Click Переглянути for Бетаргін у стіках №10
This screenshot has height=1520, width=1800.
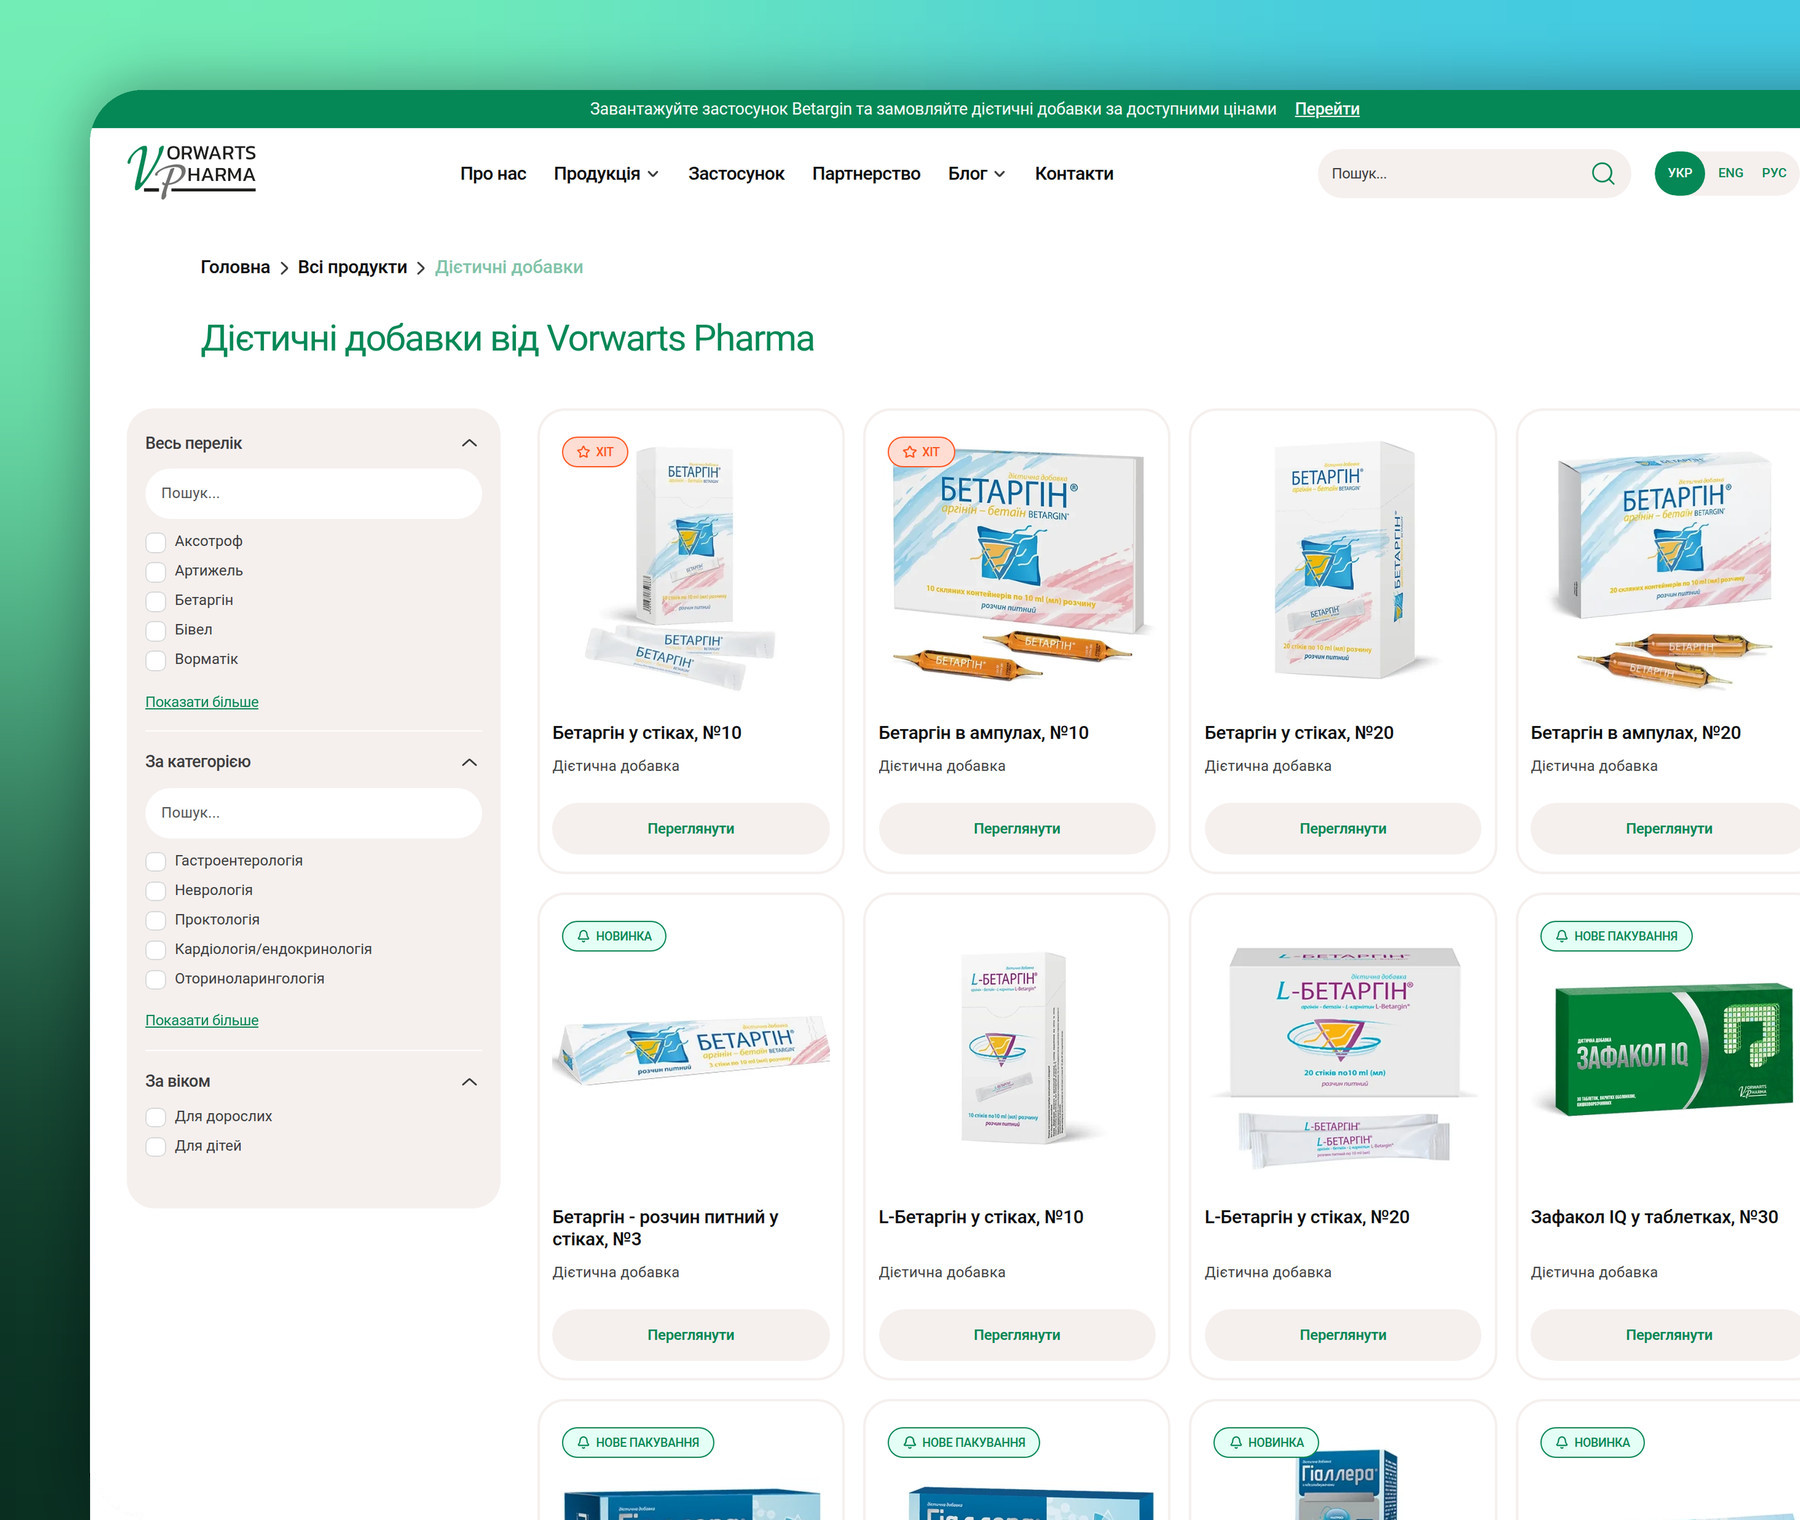click(691, 829)
